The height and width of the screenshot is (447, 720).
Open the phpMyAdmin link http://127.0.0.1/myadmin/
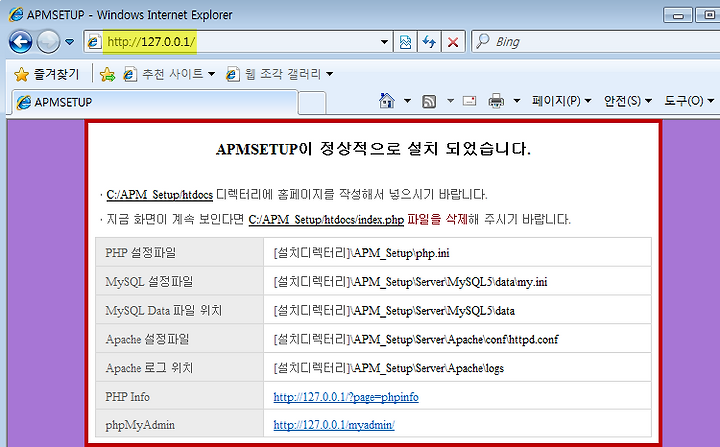334,425
